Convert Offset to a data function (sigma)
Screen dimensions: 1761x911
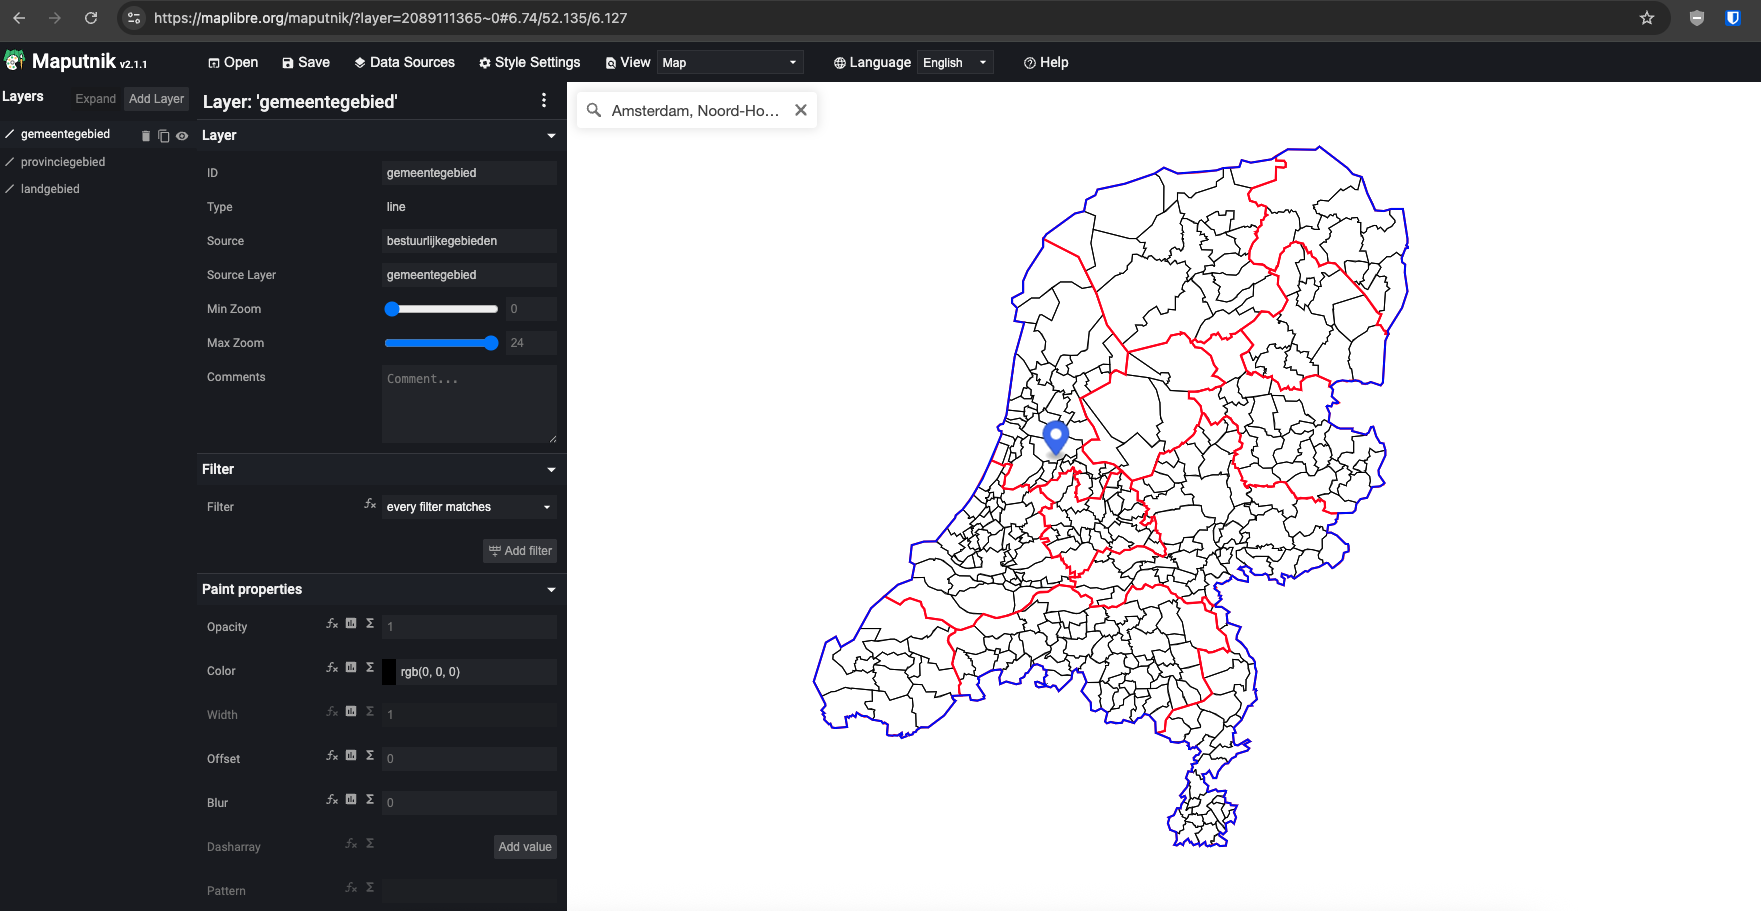[370, 755]
